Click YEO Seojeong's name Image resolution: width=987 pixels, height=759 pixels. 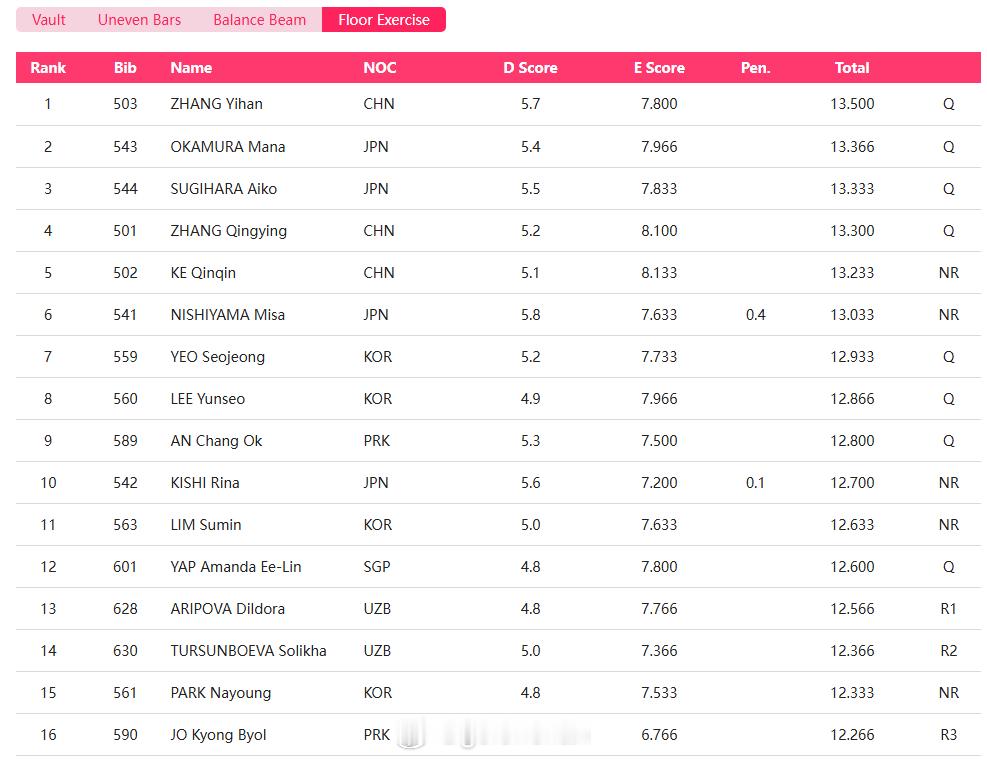(218, 357)
